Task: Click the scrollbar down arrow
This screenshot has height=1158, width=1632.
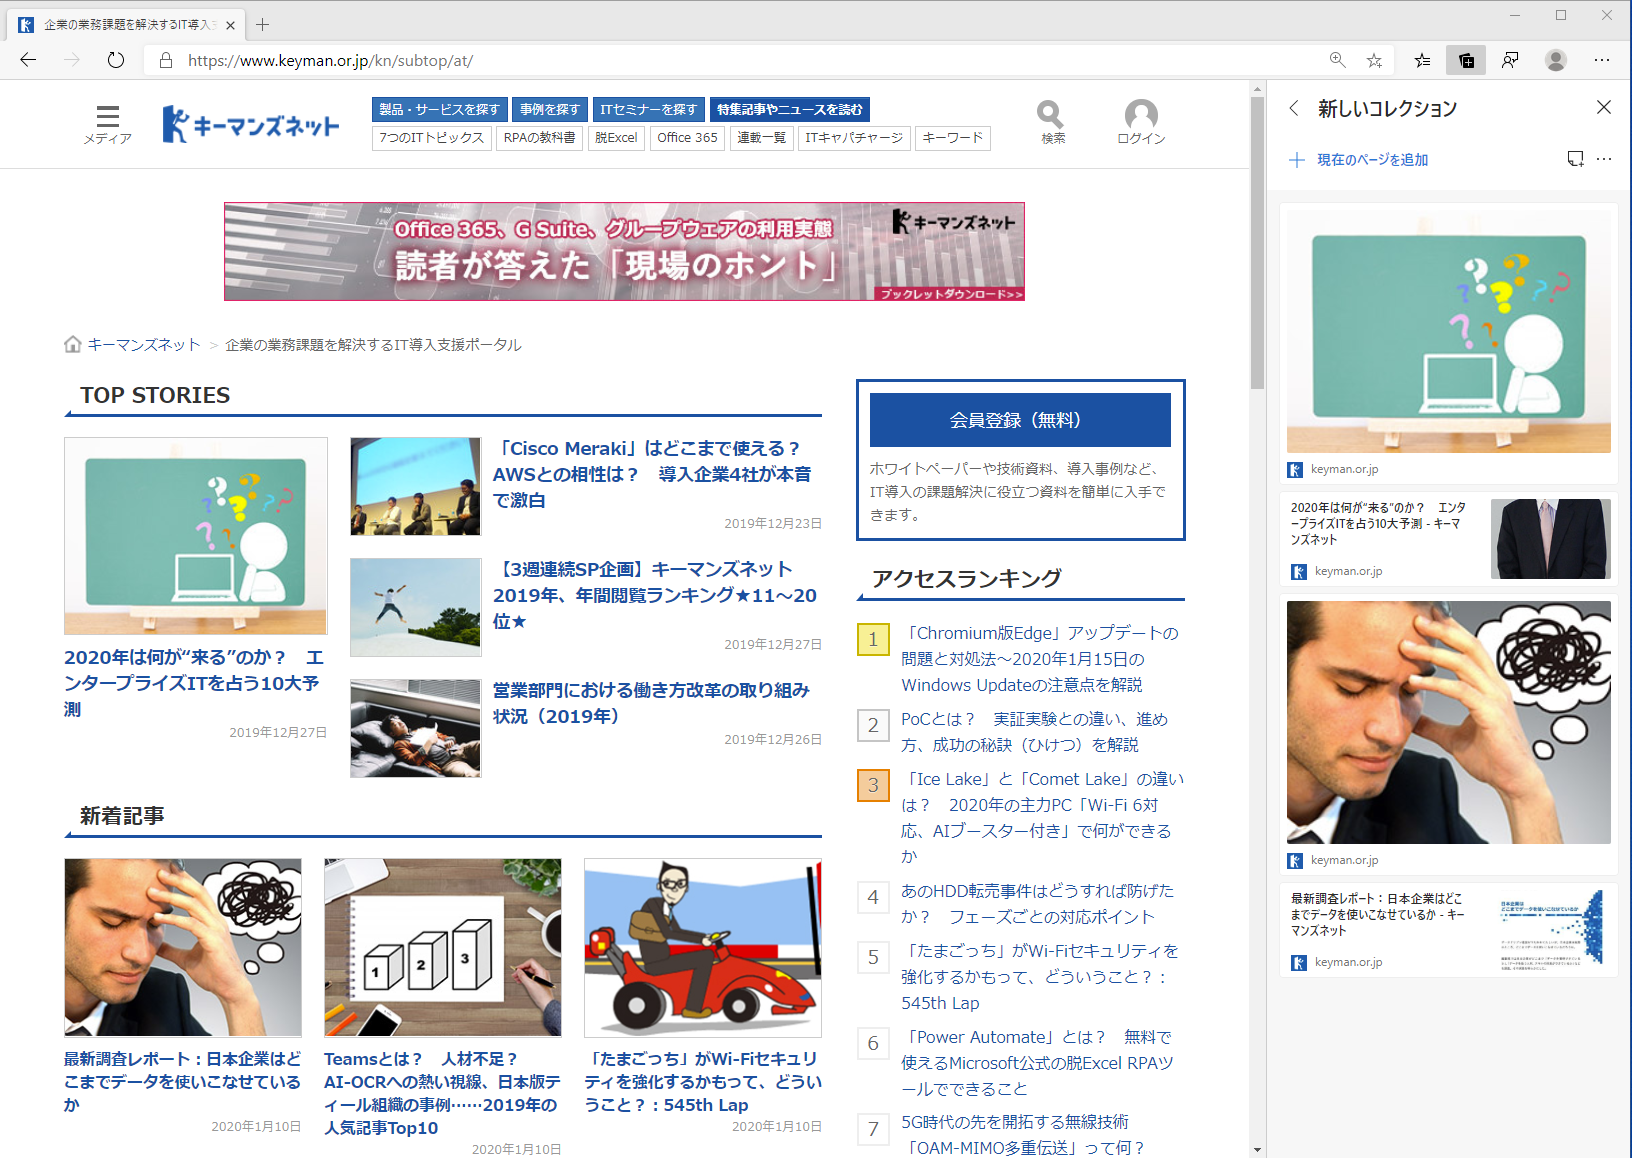Action: coord(1257,1150)
